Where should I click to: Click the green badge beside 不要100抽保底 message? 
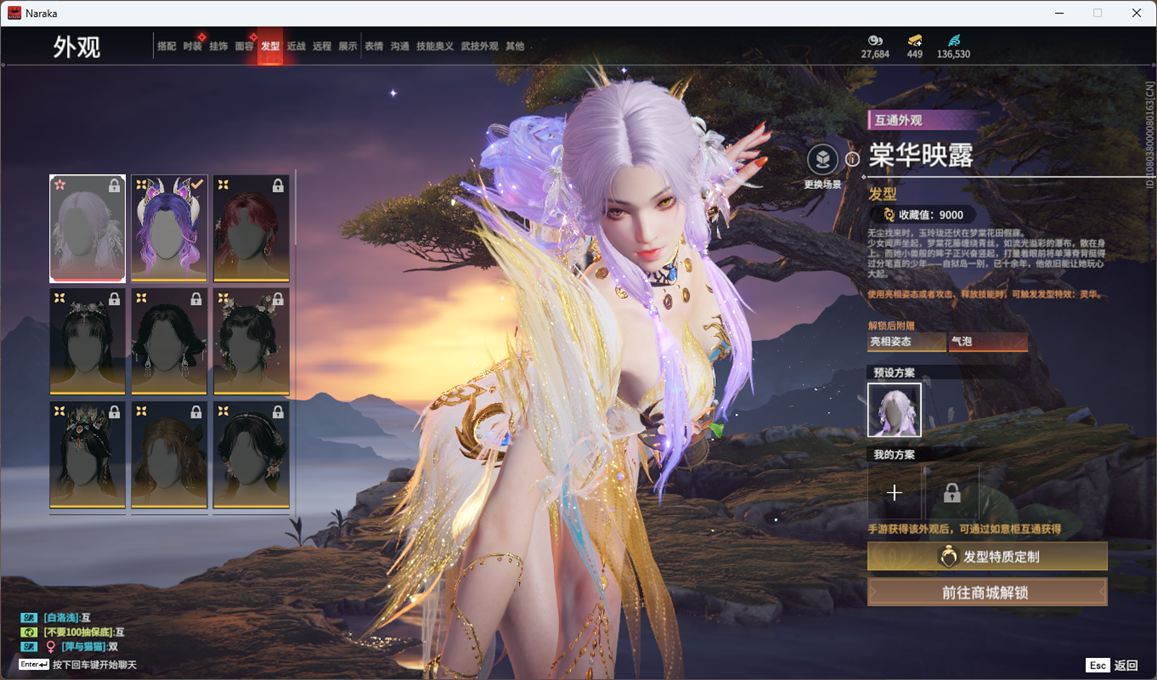click(x=29, y=632)
